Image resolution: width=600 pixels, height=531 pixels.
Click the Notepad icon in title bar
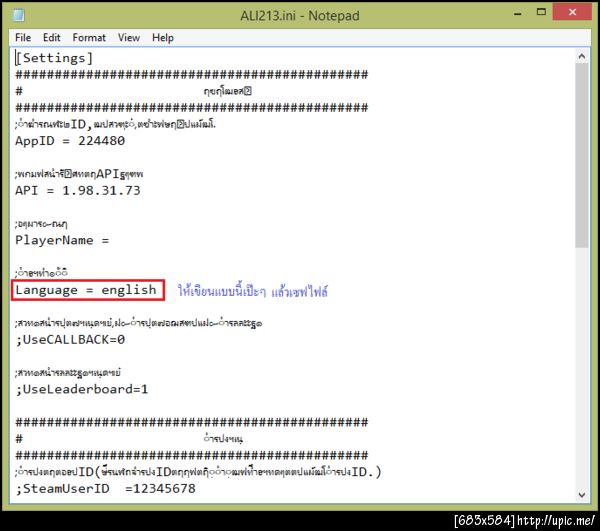click(x=18, y=15)
